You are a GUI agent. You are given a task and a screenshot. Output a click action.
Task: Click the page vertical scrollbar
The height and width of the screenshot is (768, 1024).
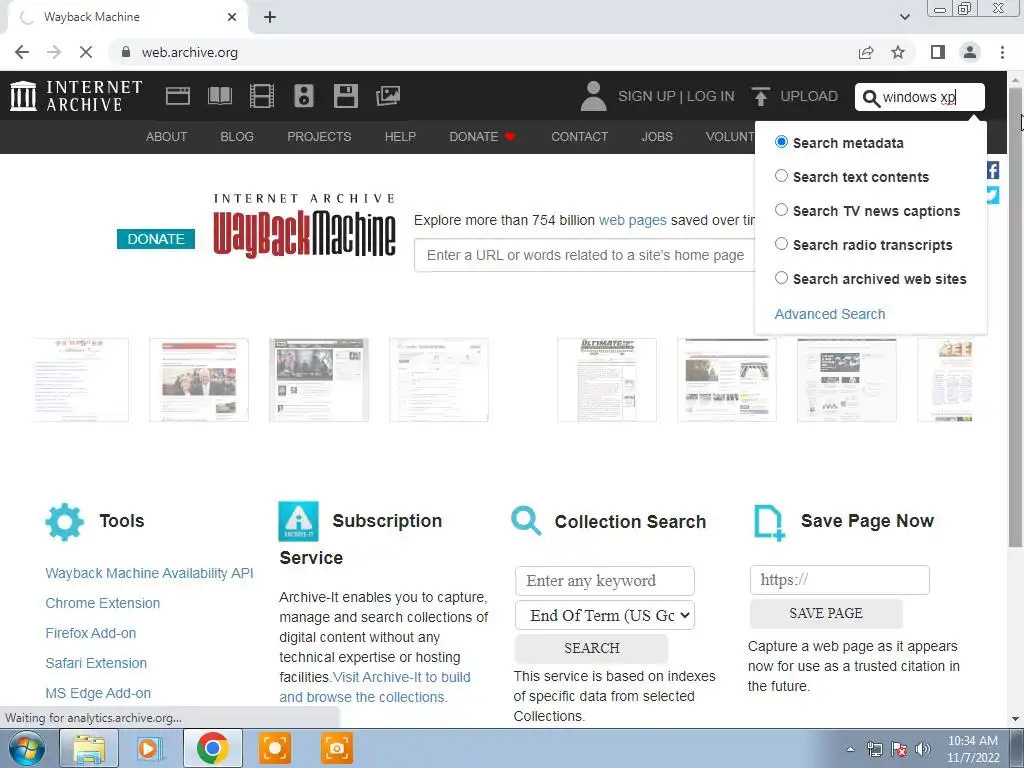pyautogui.click(x=1016, y=317)
